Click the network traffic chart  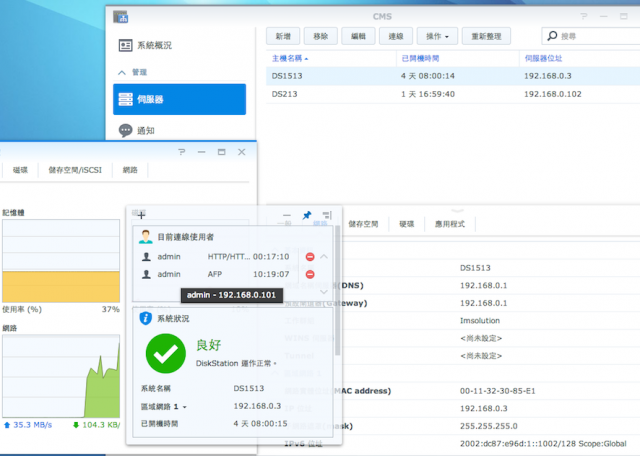61,376
